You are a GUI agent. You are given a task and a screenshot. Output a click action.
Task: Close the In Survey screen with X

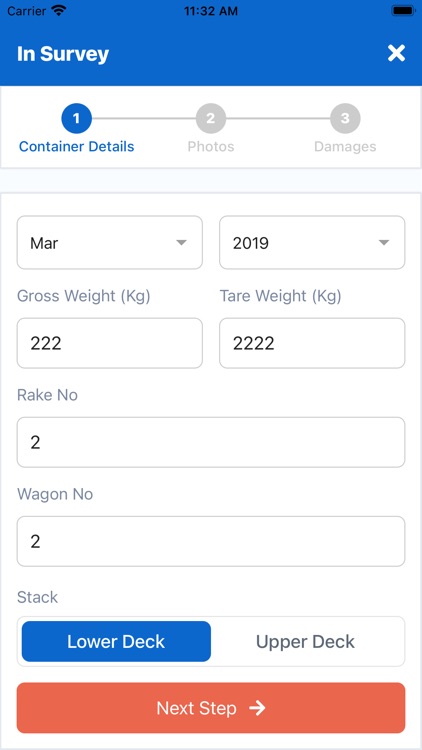click(x=396, y=54)
